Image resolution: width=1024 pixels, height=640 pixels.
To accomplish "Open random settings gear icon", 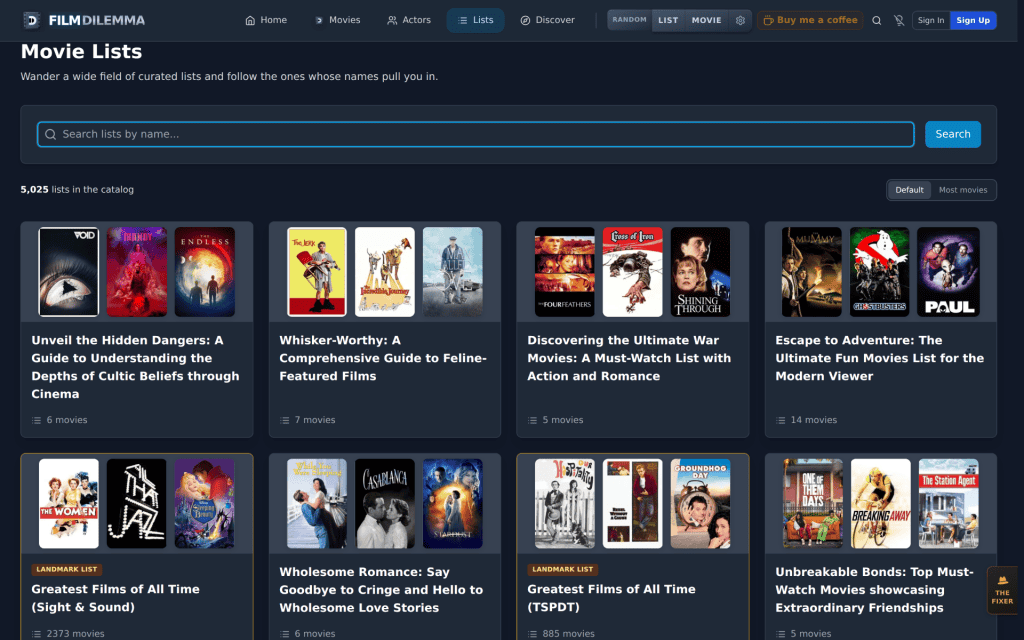I will [740, 20].
